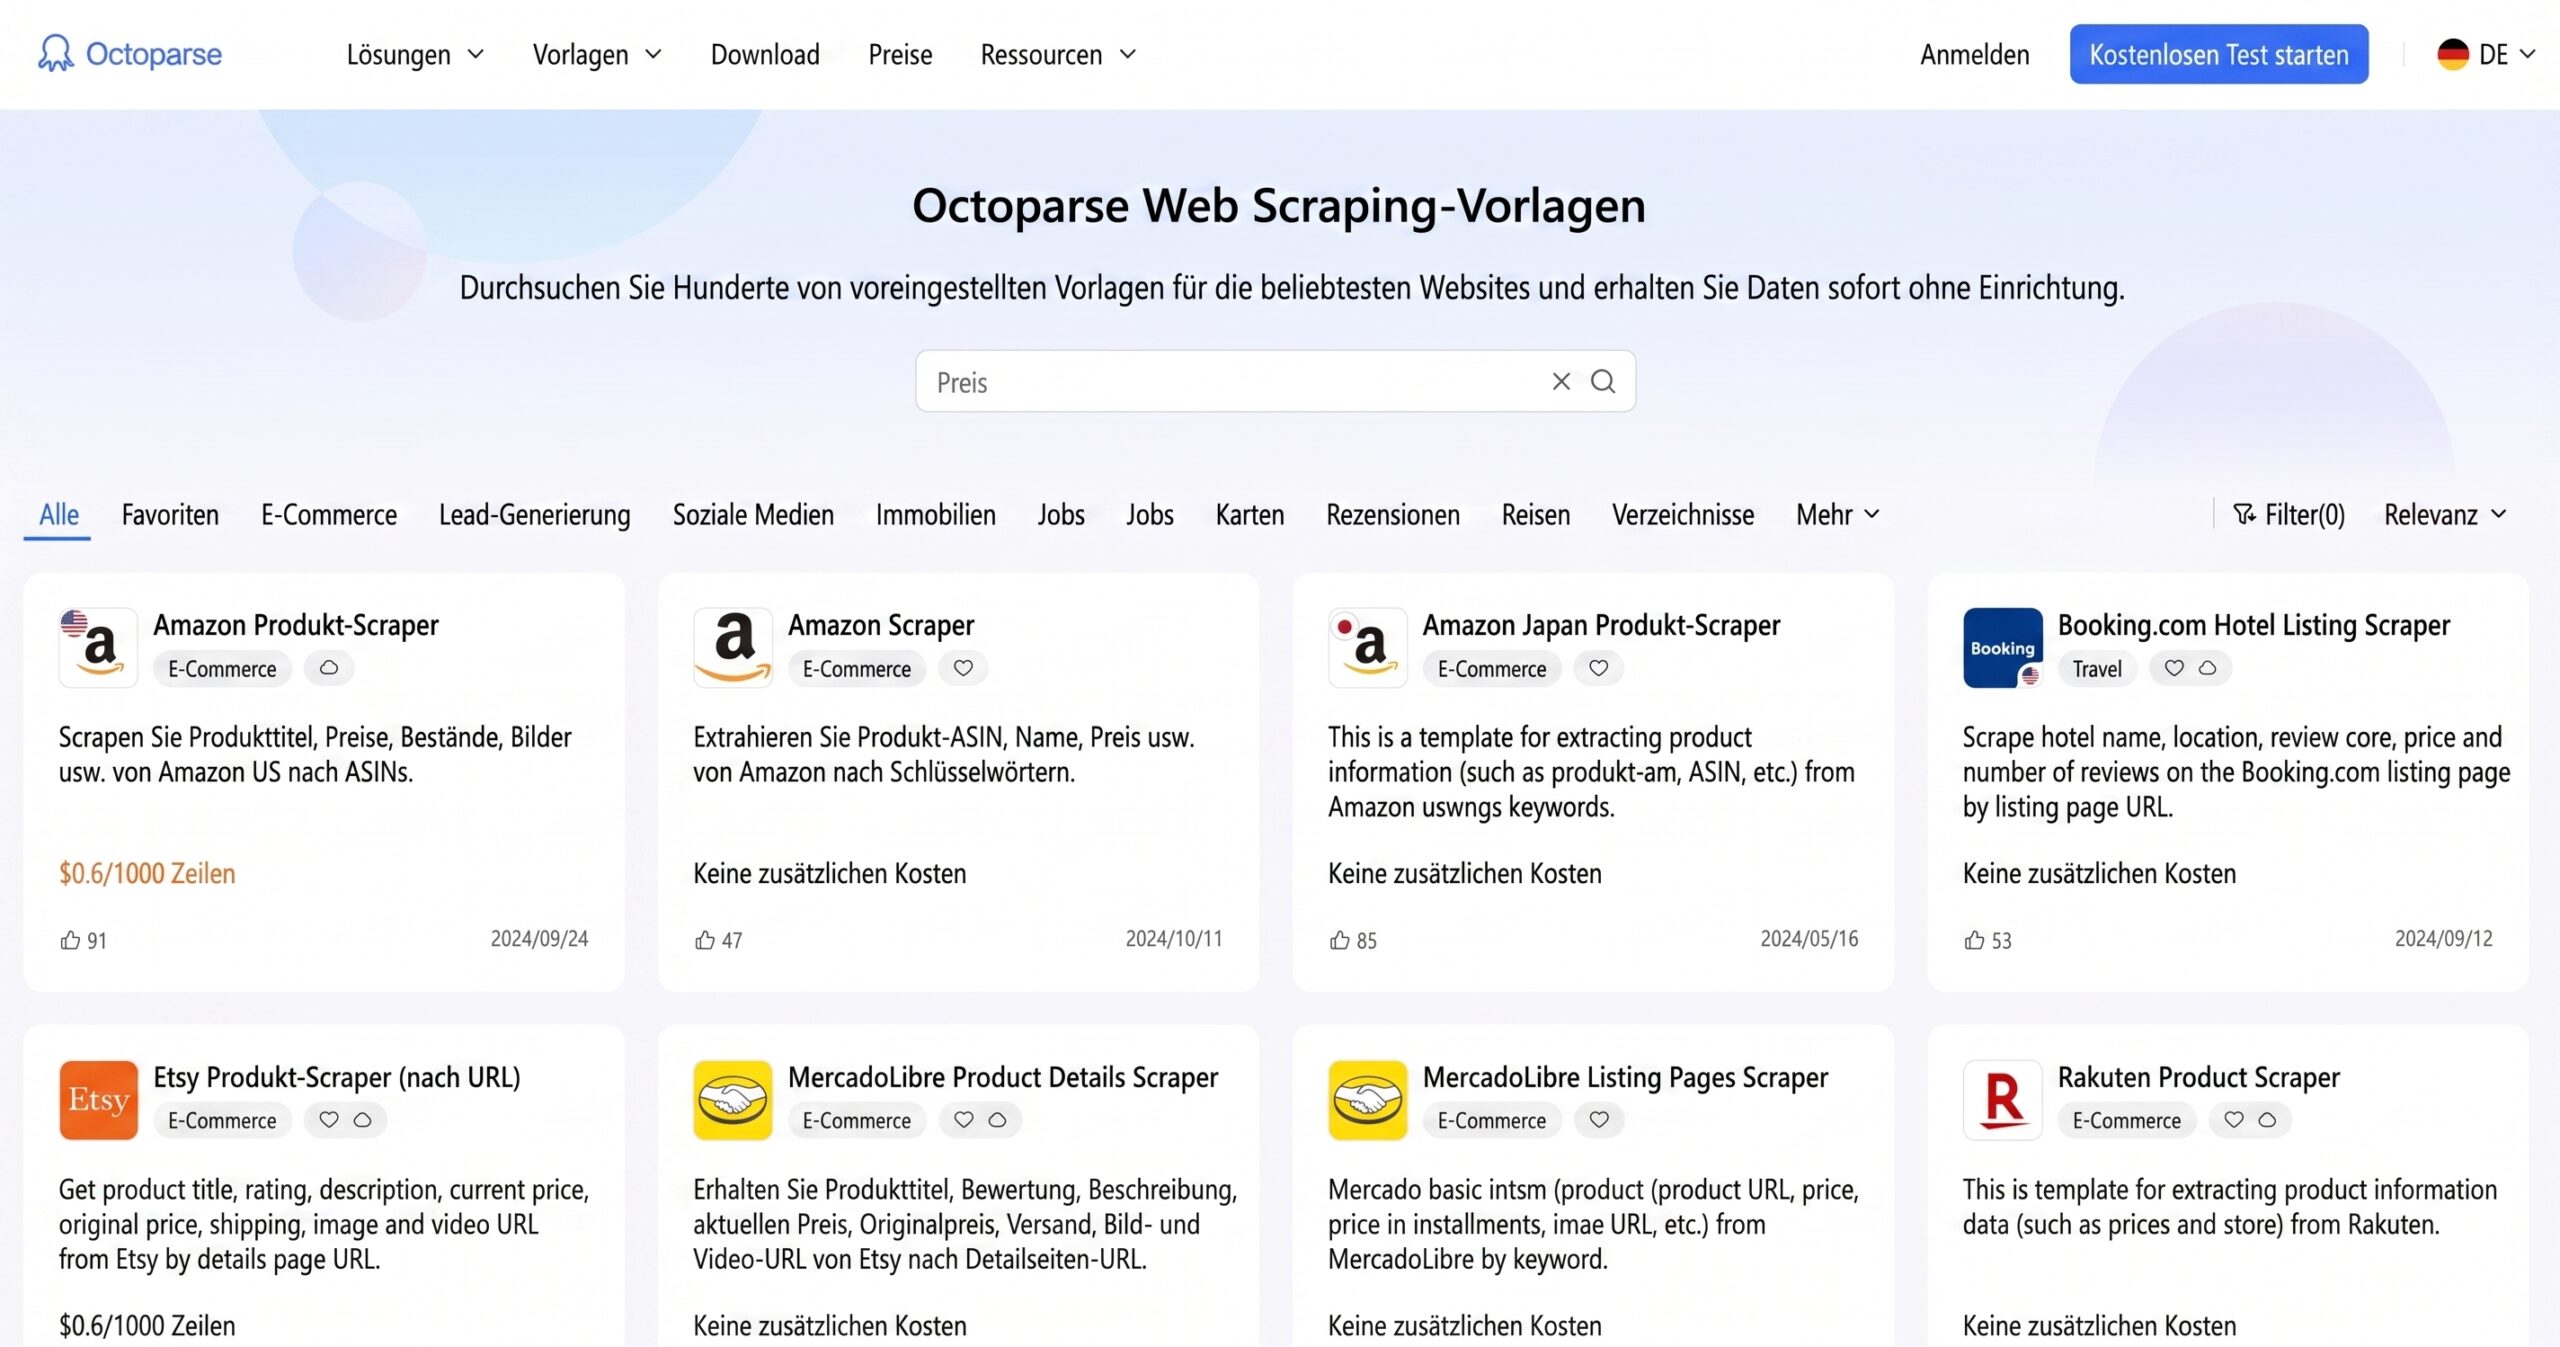Click the cloud icon on Booking.com Hotel Listing Scraper
Image resolution: width=2560 pixels, height=1347 pixels.
(x=2207, y=667)
